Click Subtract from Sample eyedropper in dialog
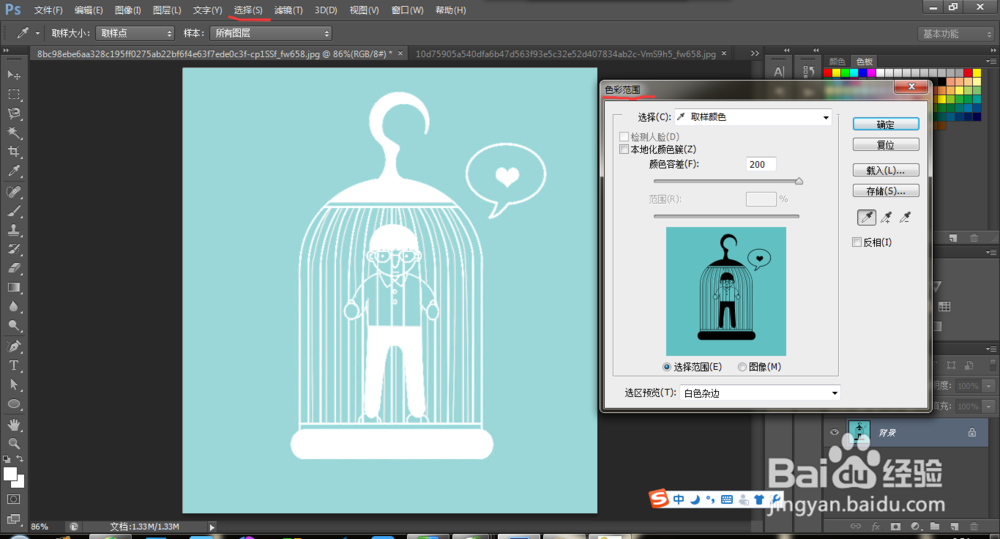 [905, 218]
